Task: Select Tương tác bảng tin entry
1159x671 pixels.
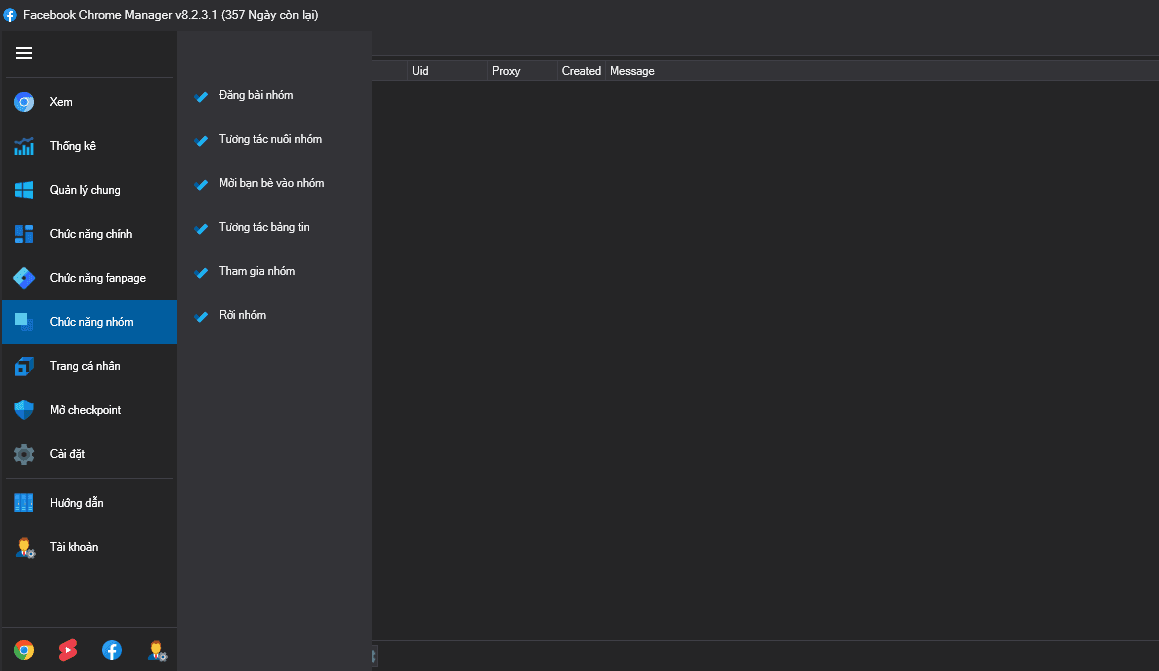Action: coord(264,227)
